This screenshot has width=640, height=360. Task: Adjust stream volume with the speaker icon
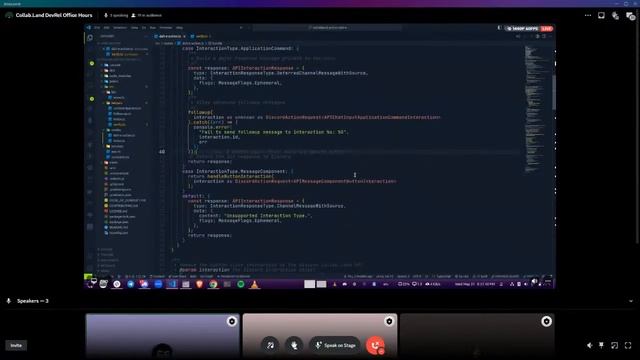point(589,345)
